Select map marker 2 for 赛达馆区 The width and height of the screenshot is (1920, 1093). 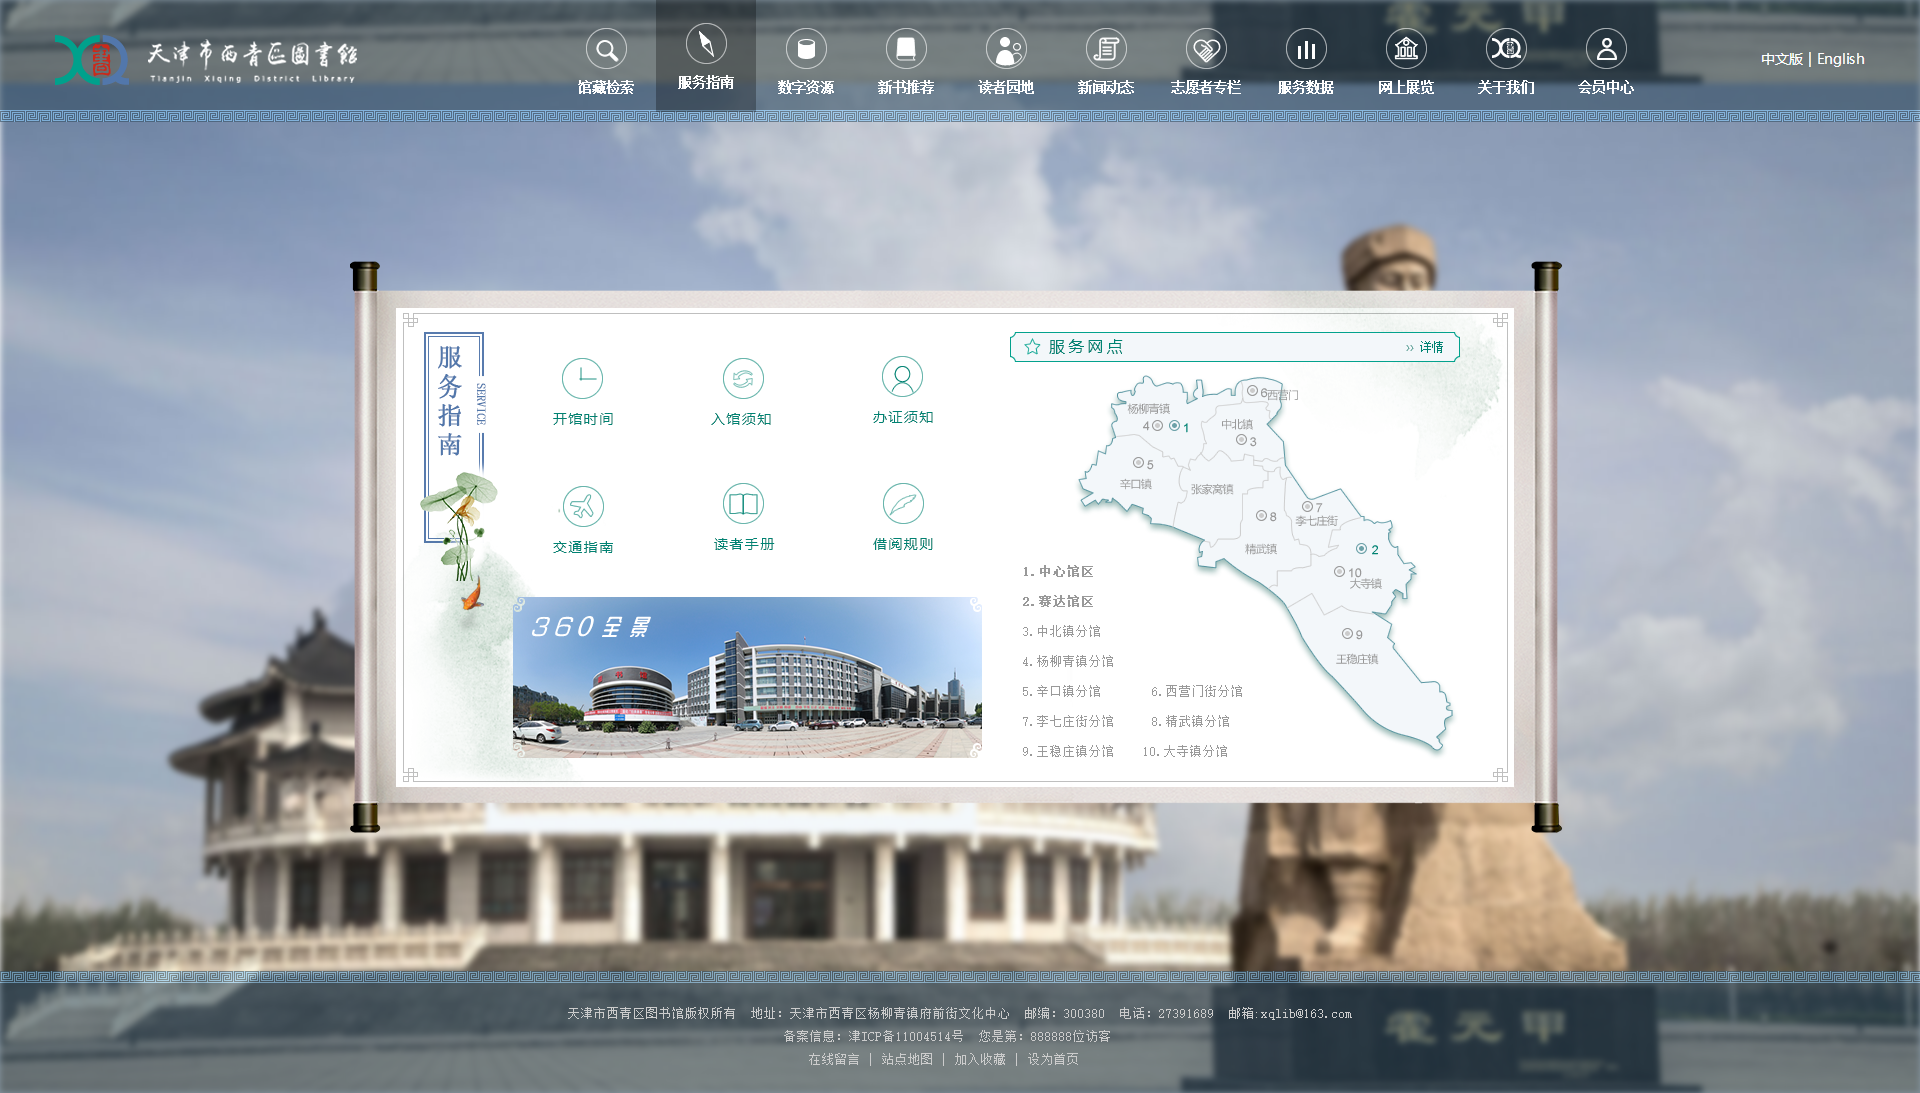click(x=1361, y=549)
